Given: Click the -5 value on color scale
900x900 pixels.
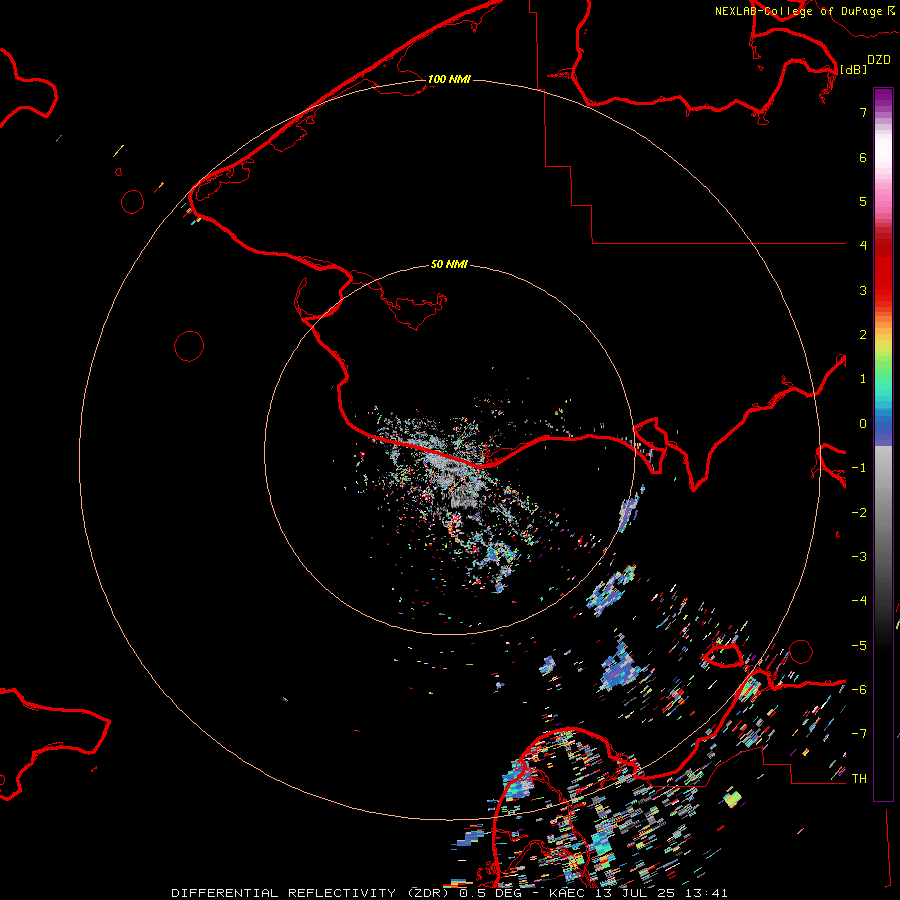Looking at the screenshot, I should (x=859, y=646).
